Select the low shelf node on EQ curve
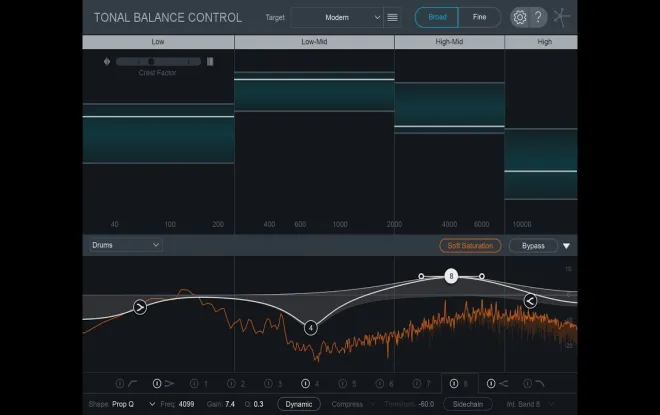The width and height of the screenshot is (660, 415). pyautogui.click(x=140, y=307)
